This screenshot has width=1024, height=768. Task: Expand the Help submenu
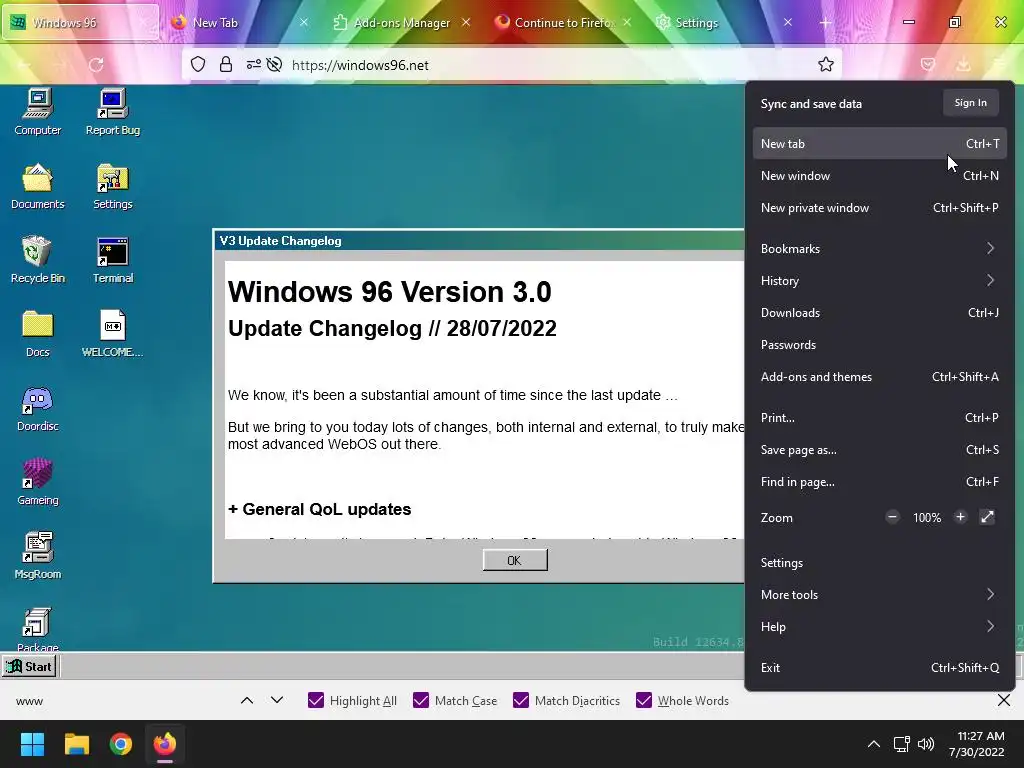[879, 626]
